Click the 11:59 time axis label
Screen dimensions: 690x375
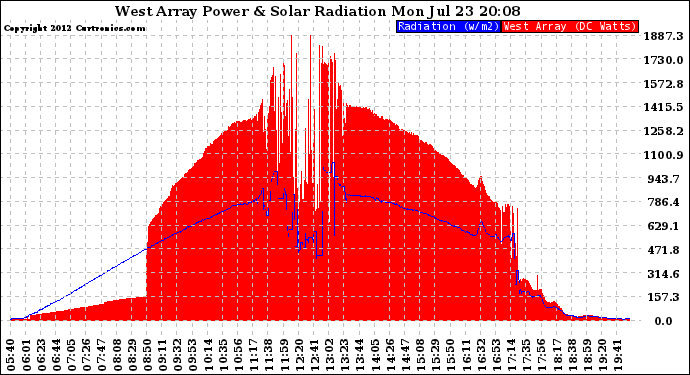pos(284,354)
